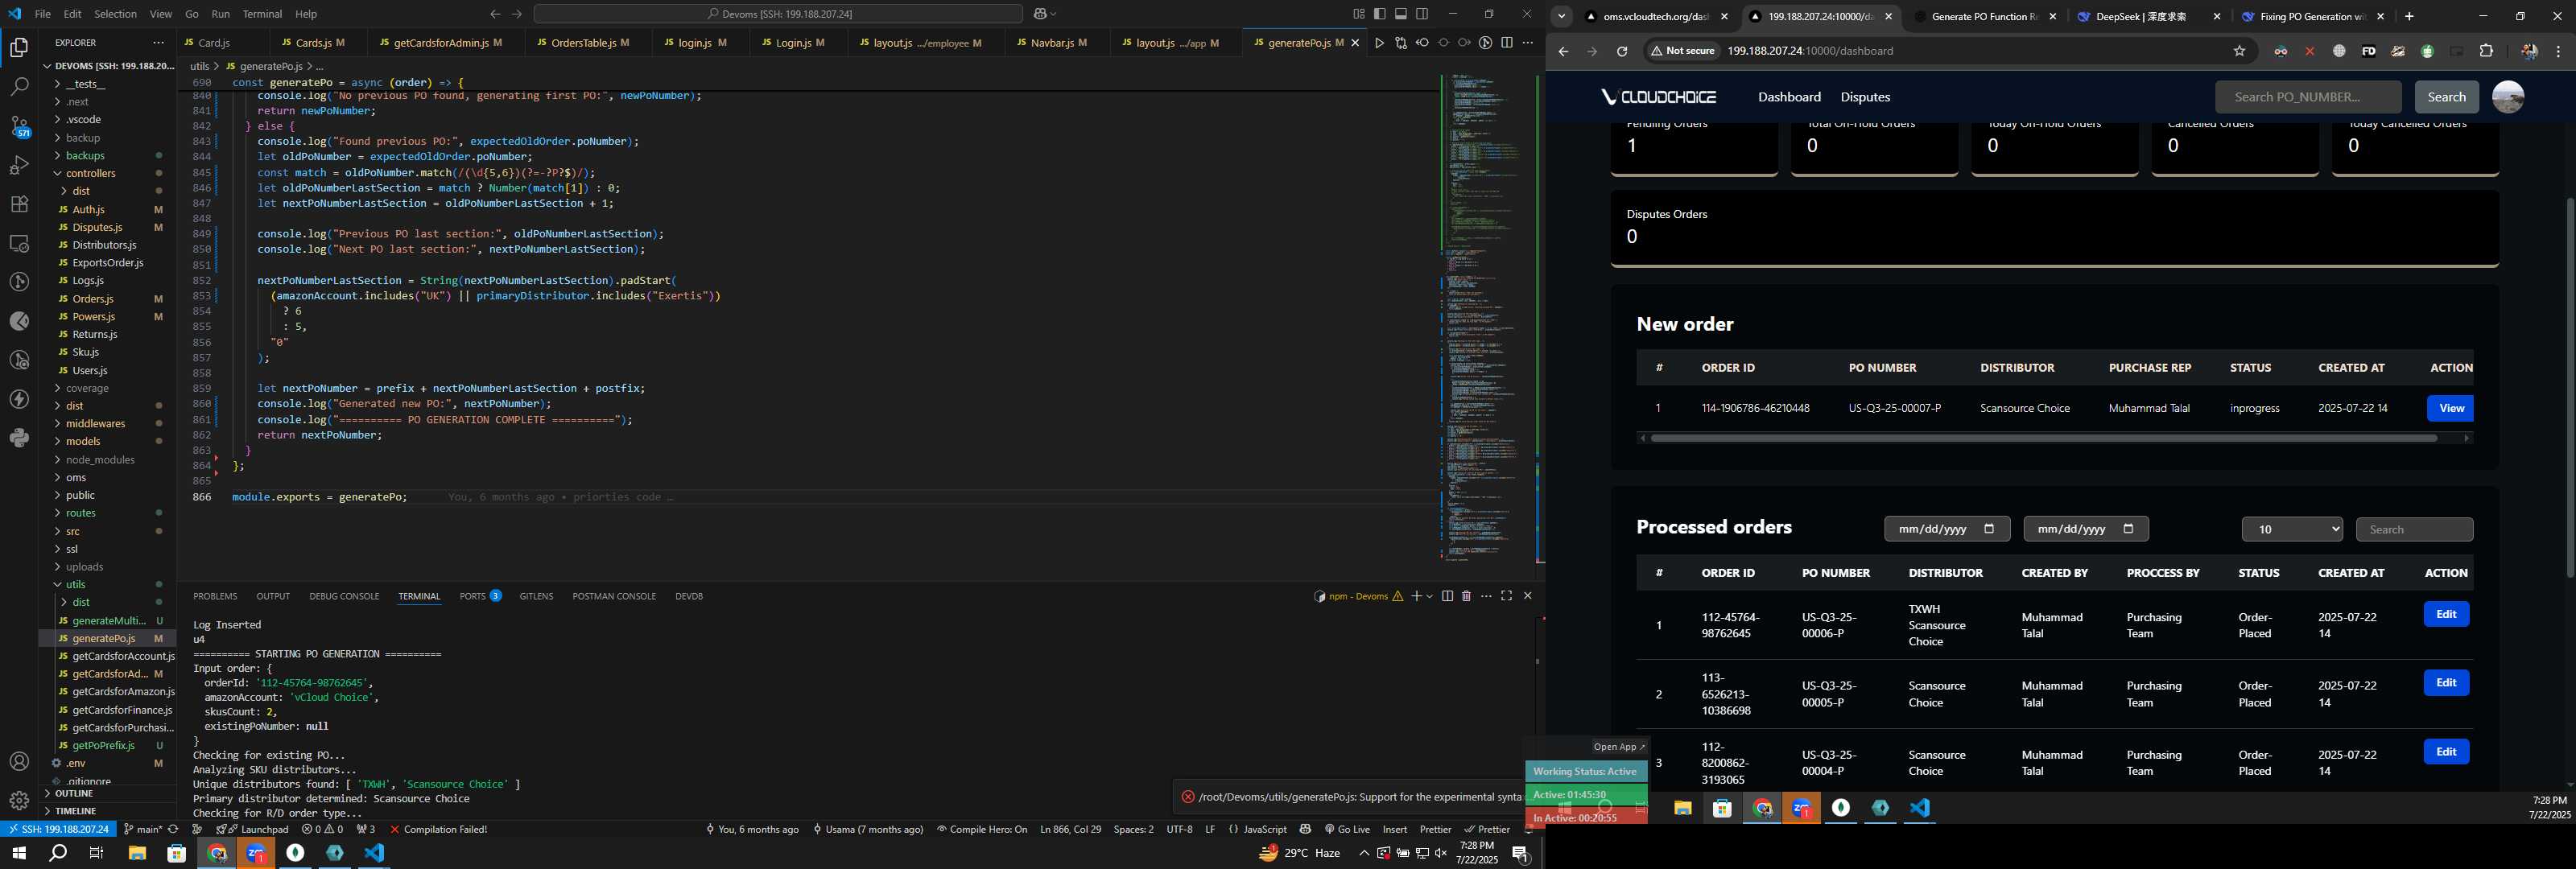2576x869 pixels.
Task: Click Processed orders Search field
Action: 2414,529
